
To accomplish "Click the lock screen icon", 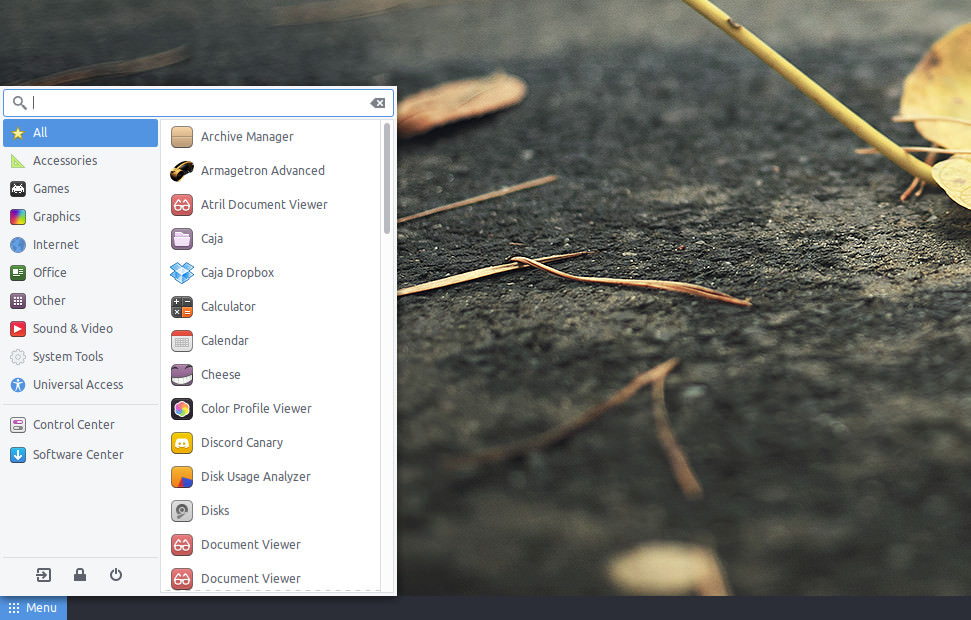I will (x=80, y=575).
